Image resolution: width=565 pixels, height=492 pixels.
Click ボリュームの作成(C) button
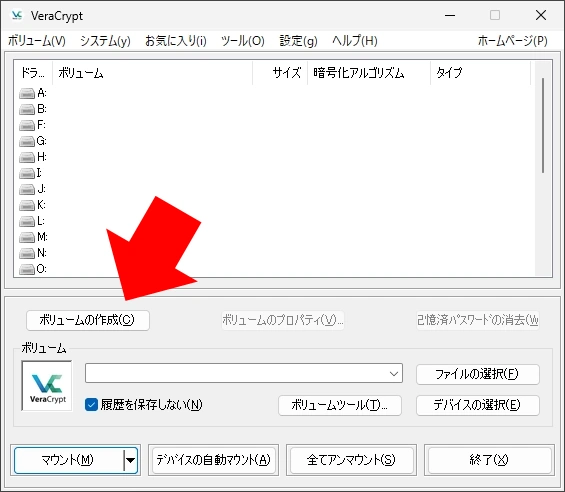88,320
